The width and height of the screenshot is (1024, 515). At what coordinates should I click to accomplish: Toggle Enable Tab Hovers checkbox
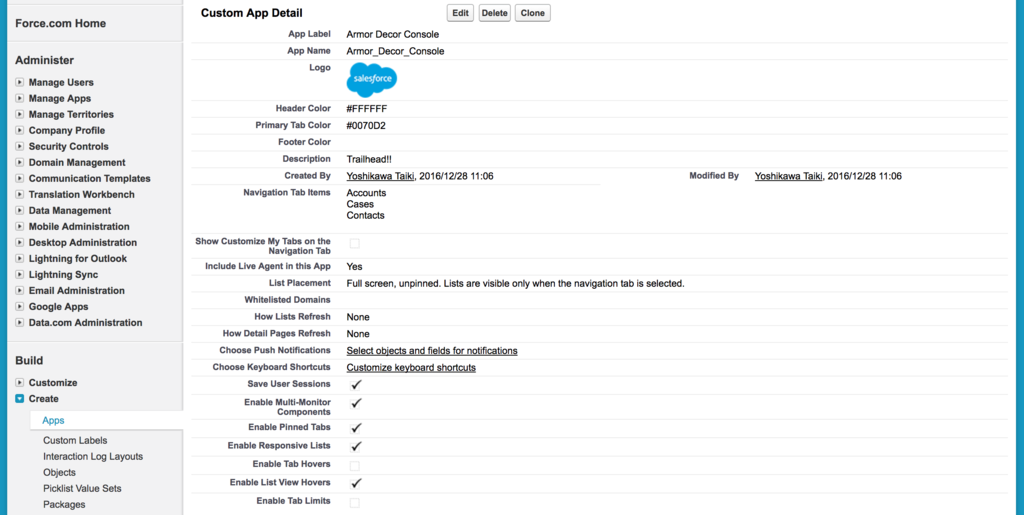(355, 466)
